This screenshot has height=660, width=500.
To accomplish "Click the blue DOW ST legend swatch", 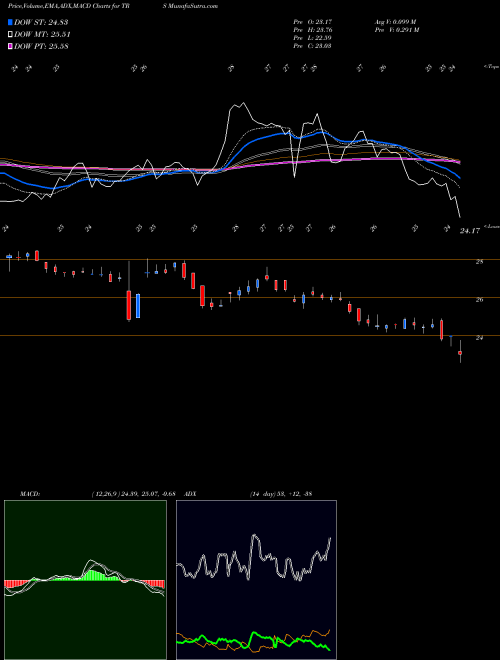I will point(10,22).
